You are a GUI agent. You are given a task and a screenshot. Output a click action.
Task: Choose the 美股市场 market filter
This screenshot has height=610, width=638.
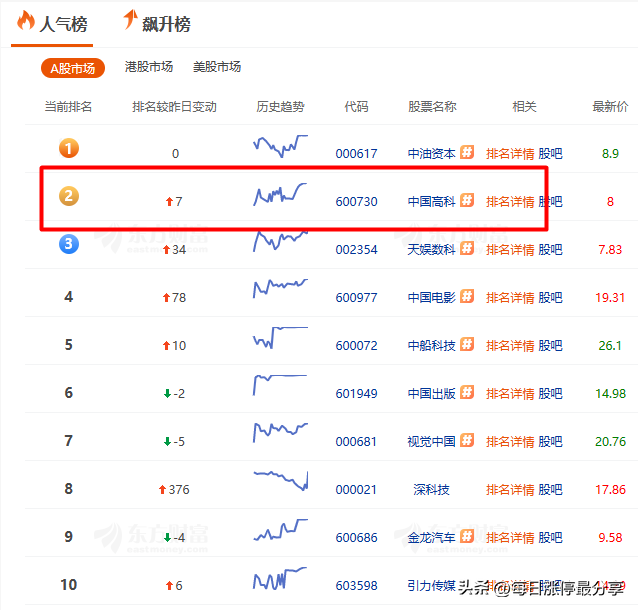pos(217,67)
